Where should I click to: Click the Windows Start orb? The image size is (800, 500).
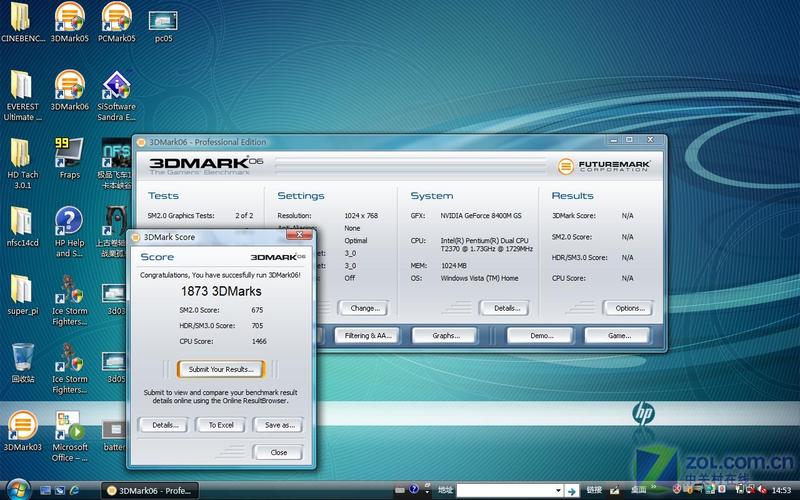coord(18,490)
